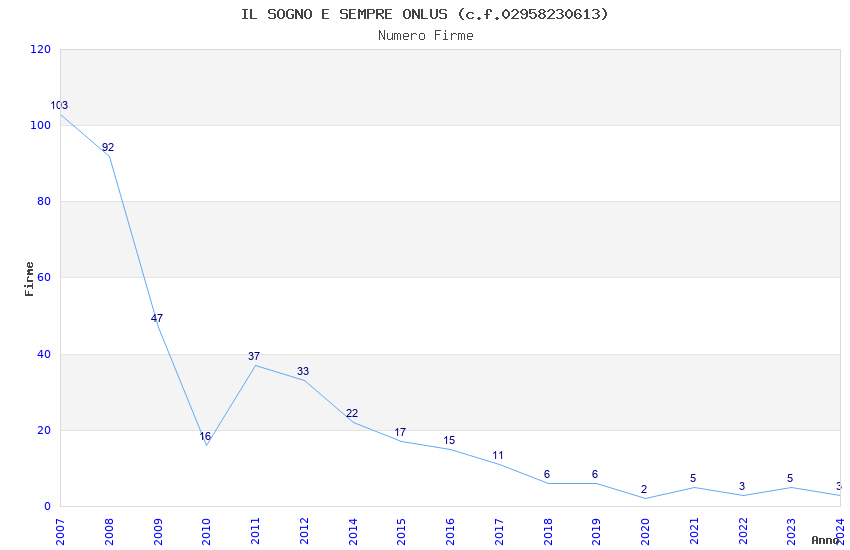
Task: Click x-axis year label 2010
Action: (207, 532)
